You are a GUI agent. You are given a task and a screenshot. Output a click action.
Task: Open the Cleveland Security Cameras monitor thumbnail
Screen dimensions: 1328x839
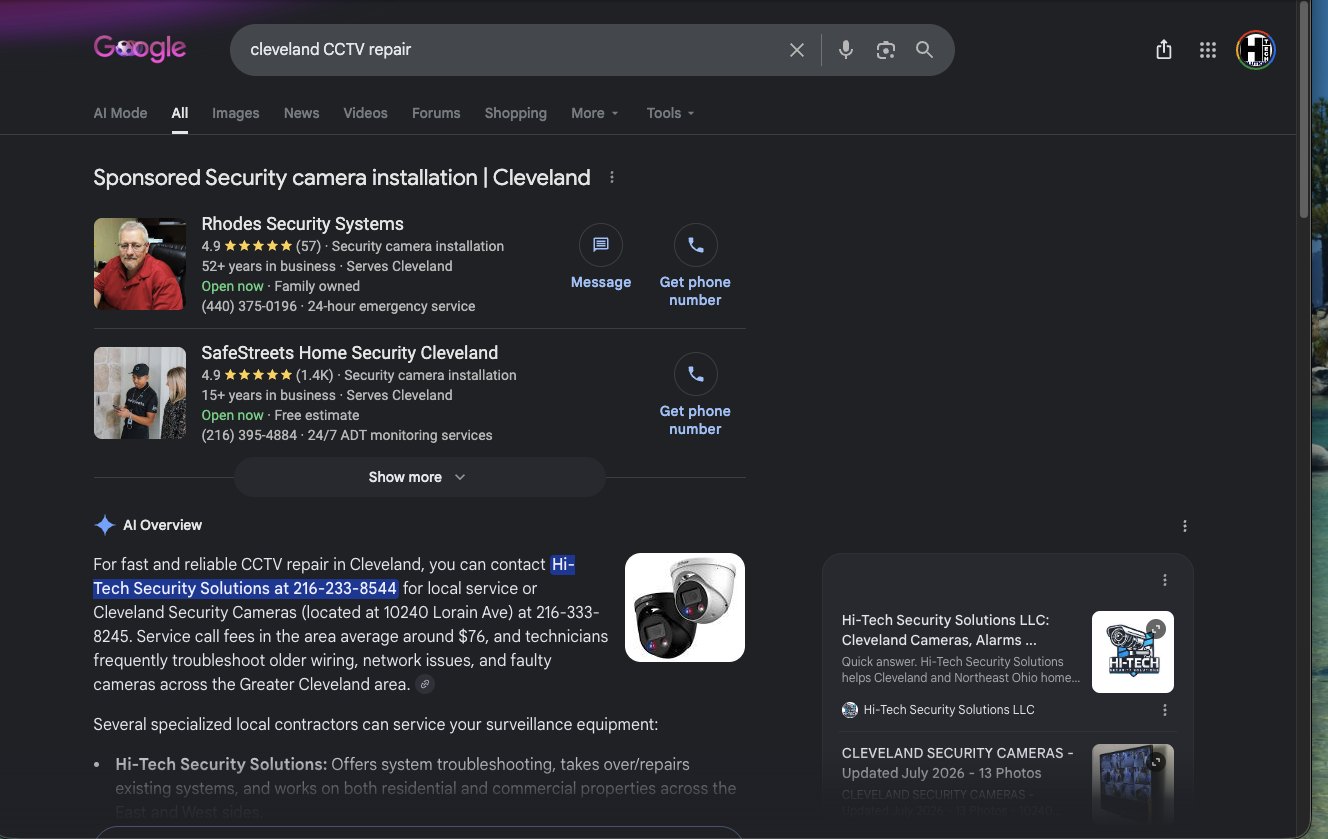[1133, 785]
